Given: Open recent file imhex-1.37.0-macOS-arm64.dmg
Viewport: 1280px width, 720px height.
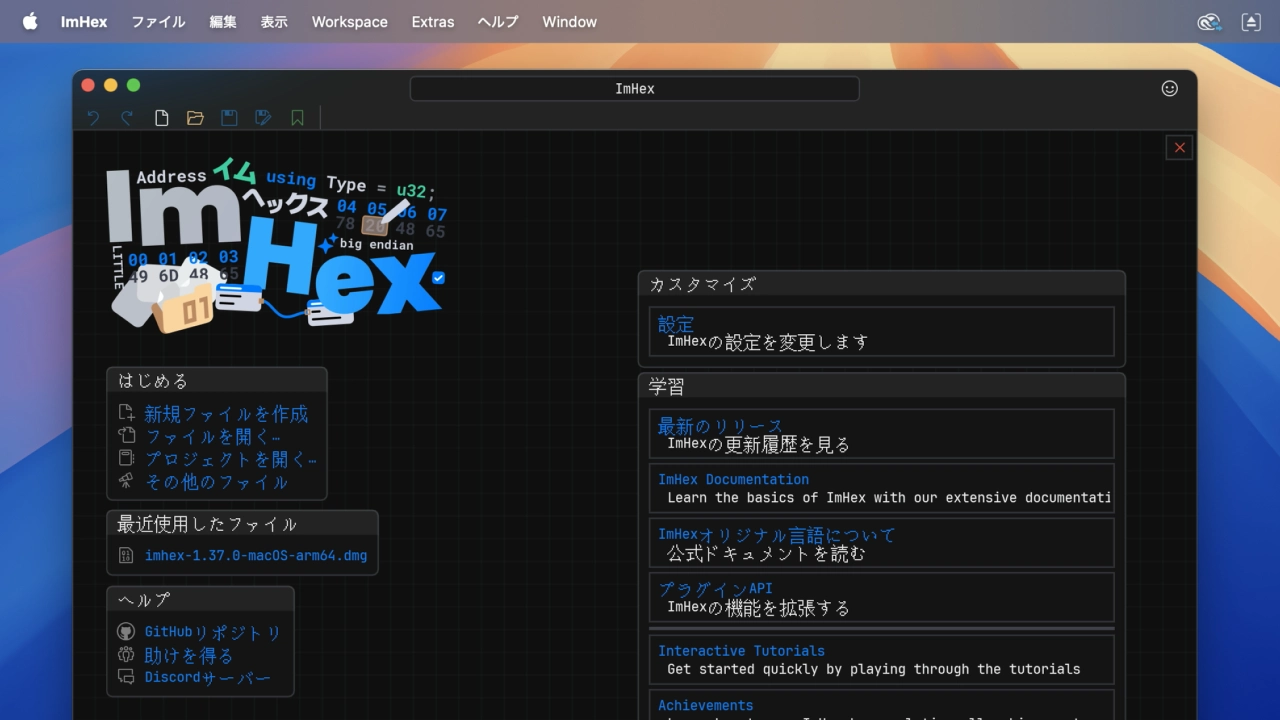Looking at the screenshot, I should click(x=256, y=555).
